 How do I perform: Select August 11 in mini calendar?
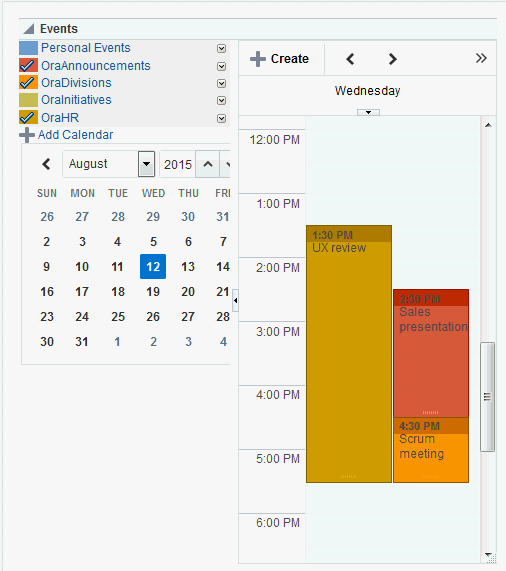[117, 267]
